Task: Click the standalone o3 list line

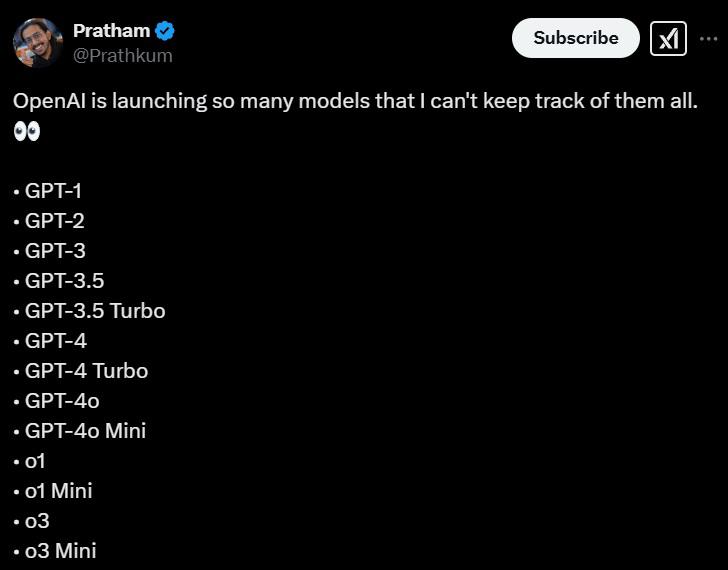Action: (33, 520)
